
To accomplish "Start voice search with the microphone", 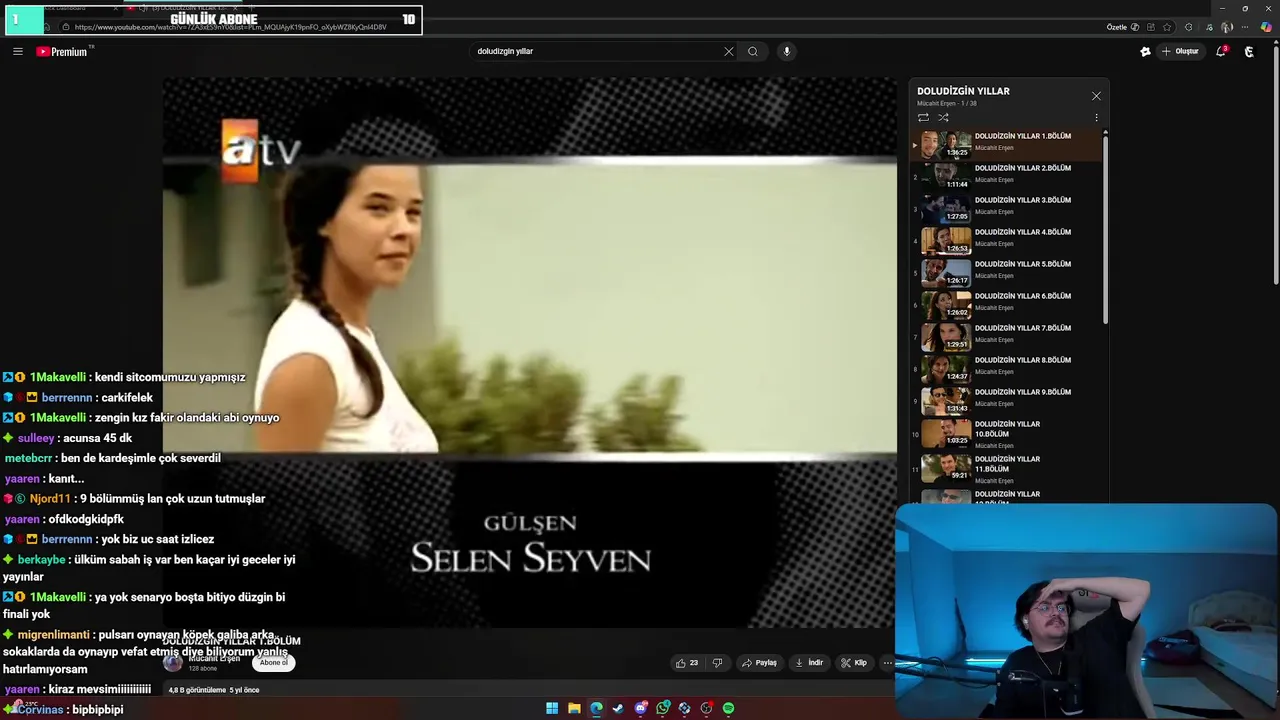I will [787, 51].
